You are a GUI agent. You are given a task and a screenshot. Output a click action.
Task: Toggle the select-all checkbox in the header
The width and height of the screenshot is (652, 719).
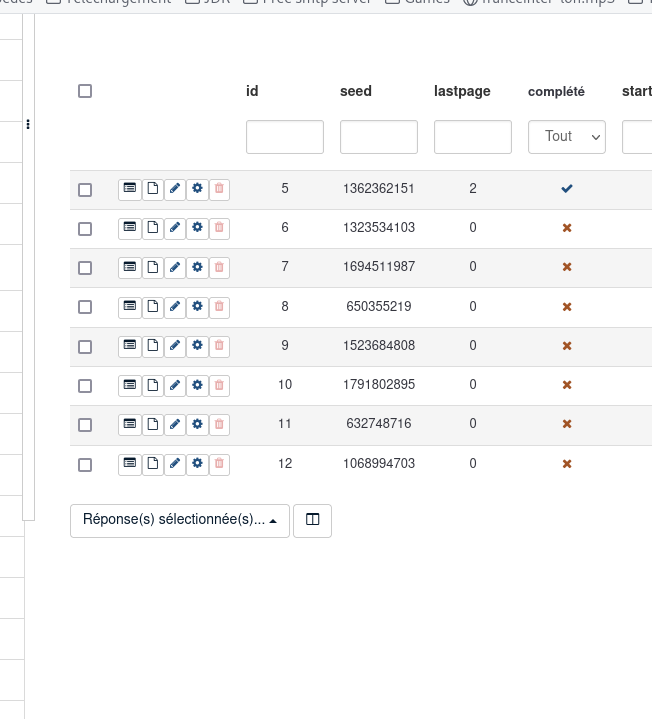click(85, 91)
